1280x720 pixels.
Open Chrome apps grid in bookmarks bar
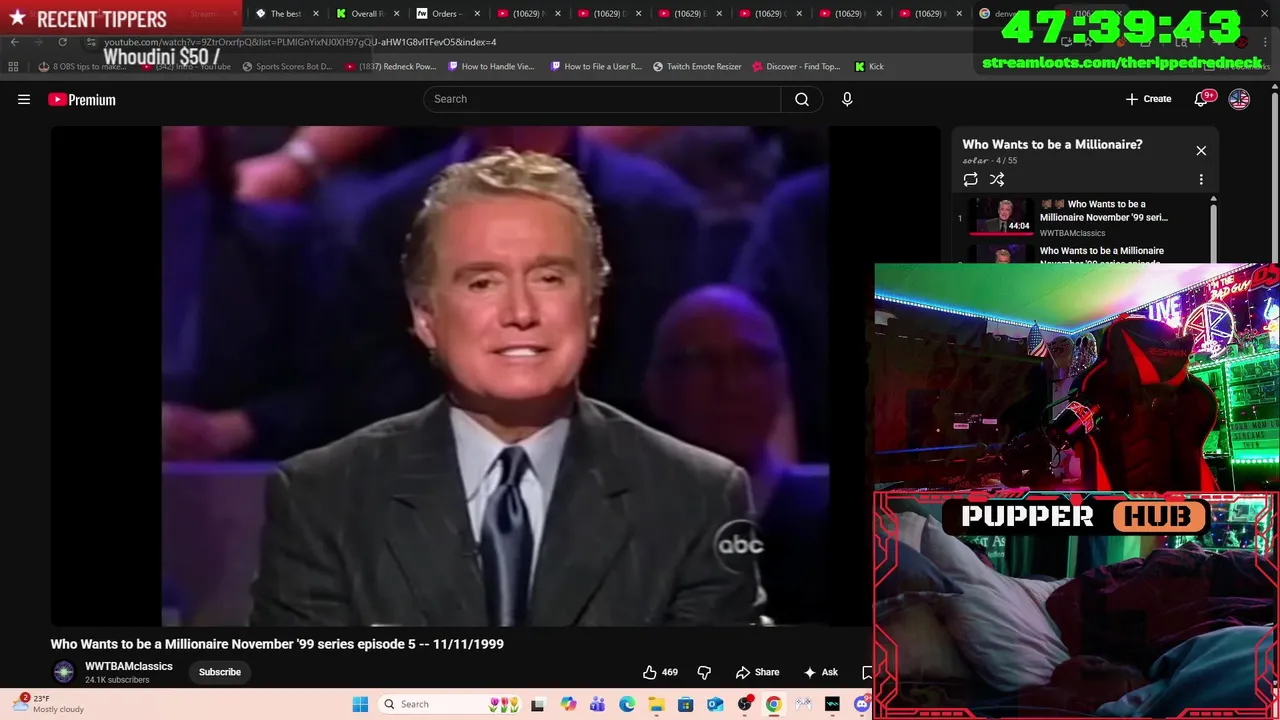click(13, 67)
